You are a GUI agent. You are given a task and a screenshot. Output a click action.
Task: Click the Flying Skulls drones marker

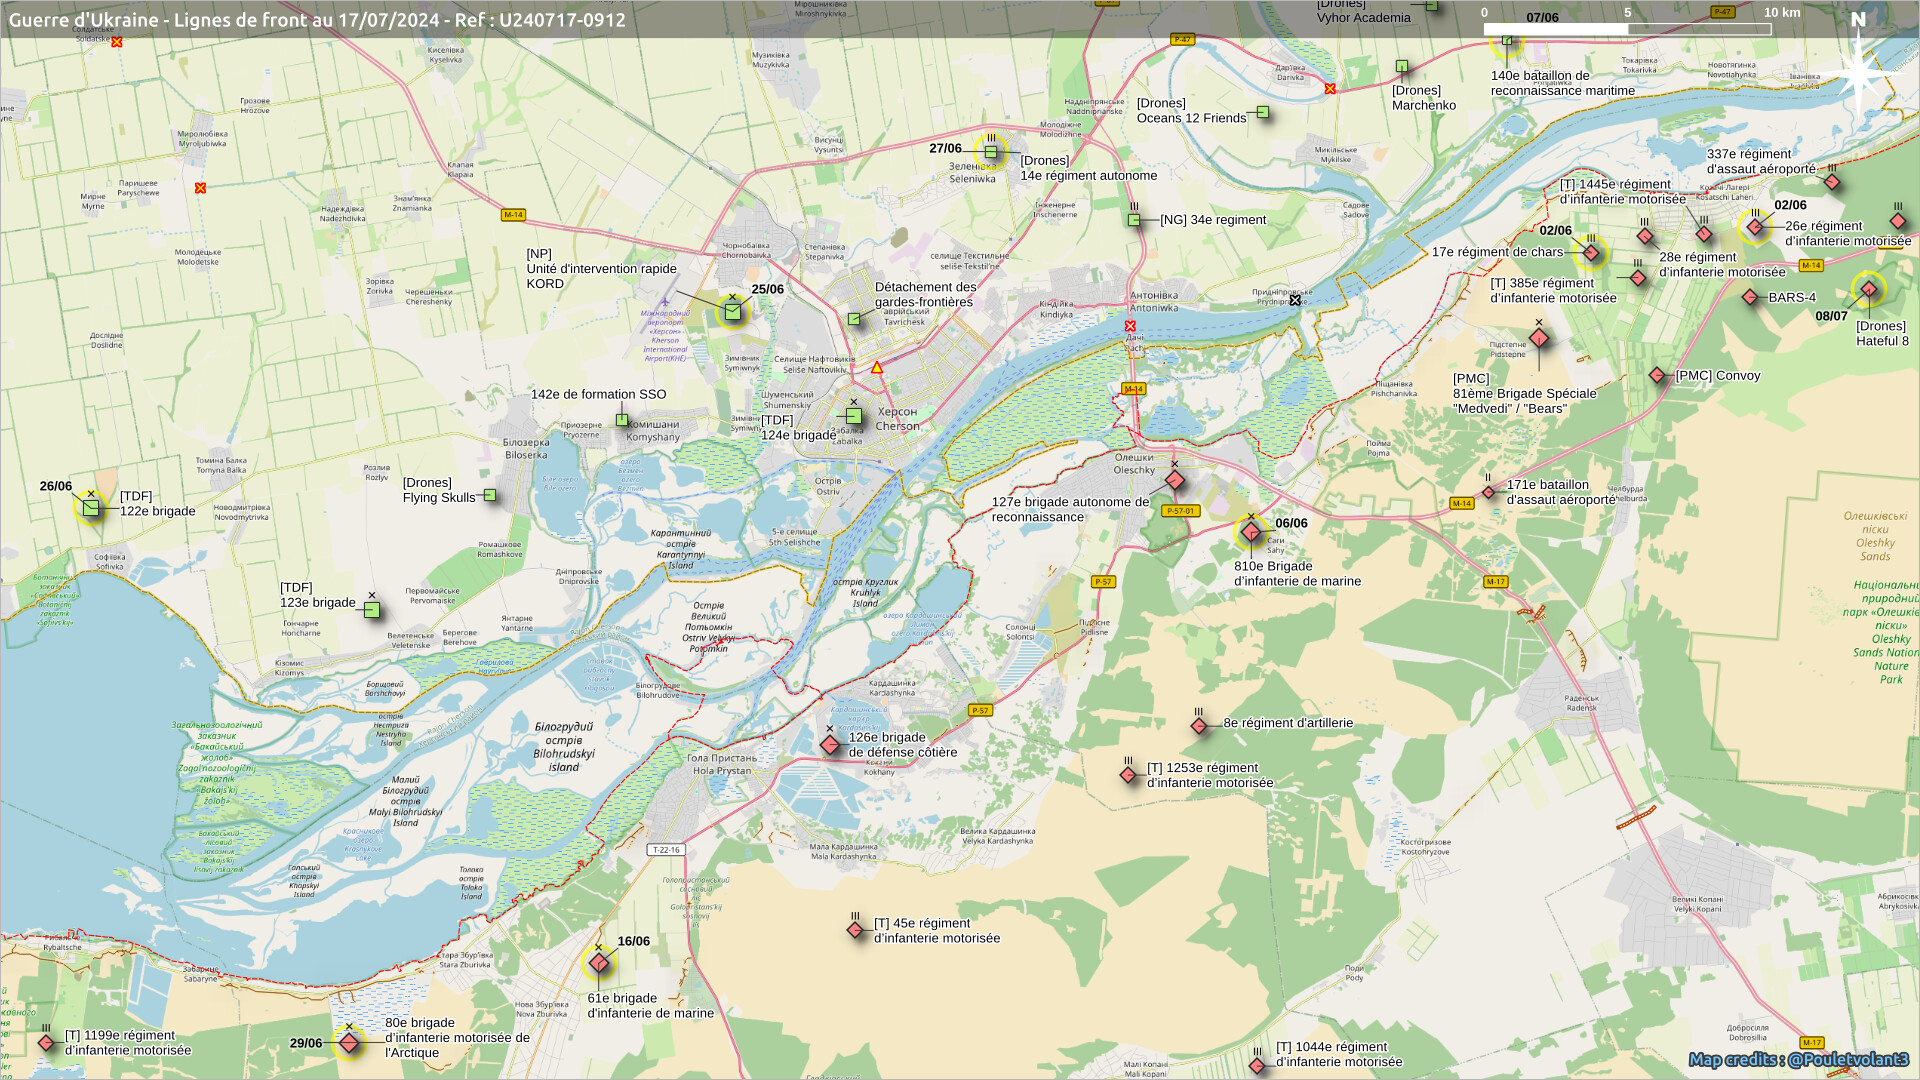(490, 495)
